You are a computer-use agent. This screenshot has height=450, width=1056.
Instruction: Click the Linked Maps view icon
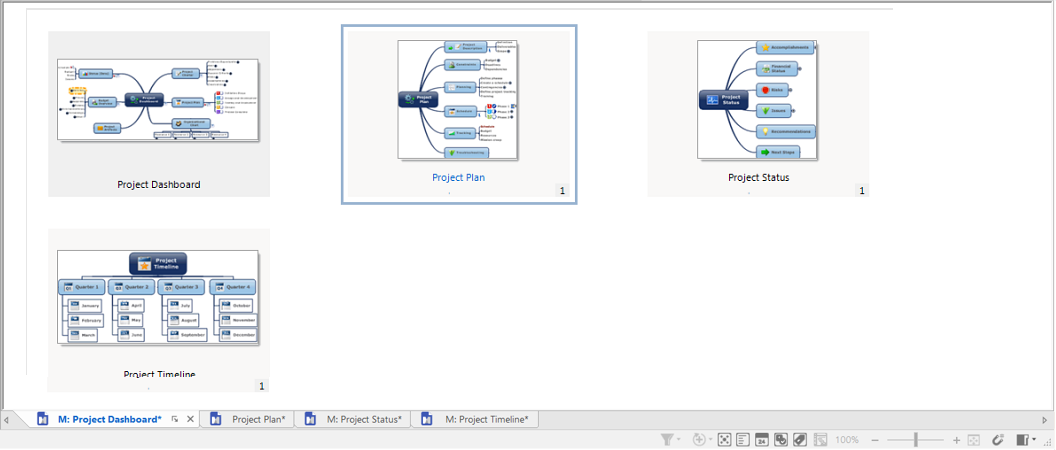(820, 440)
